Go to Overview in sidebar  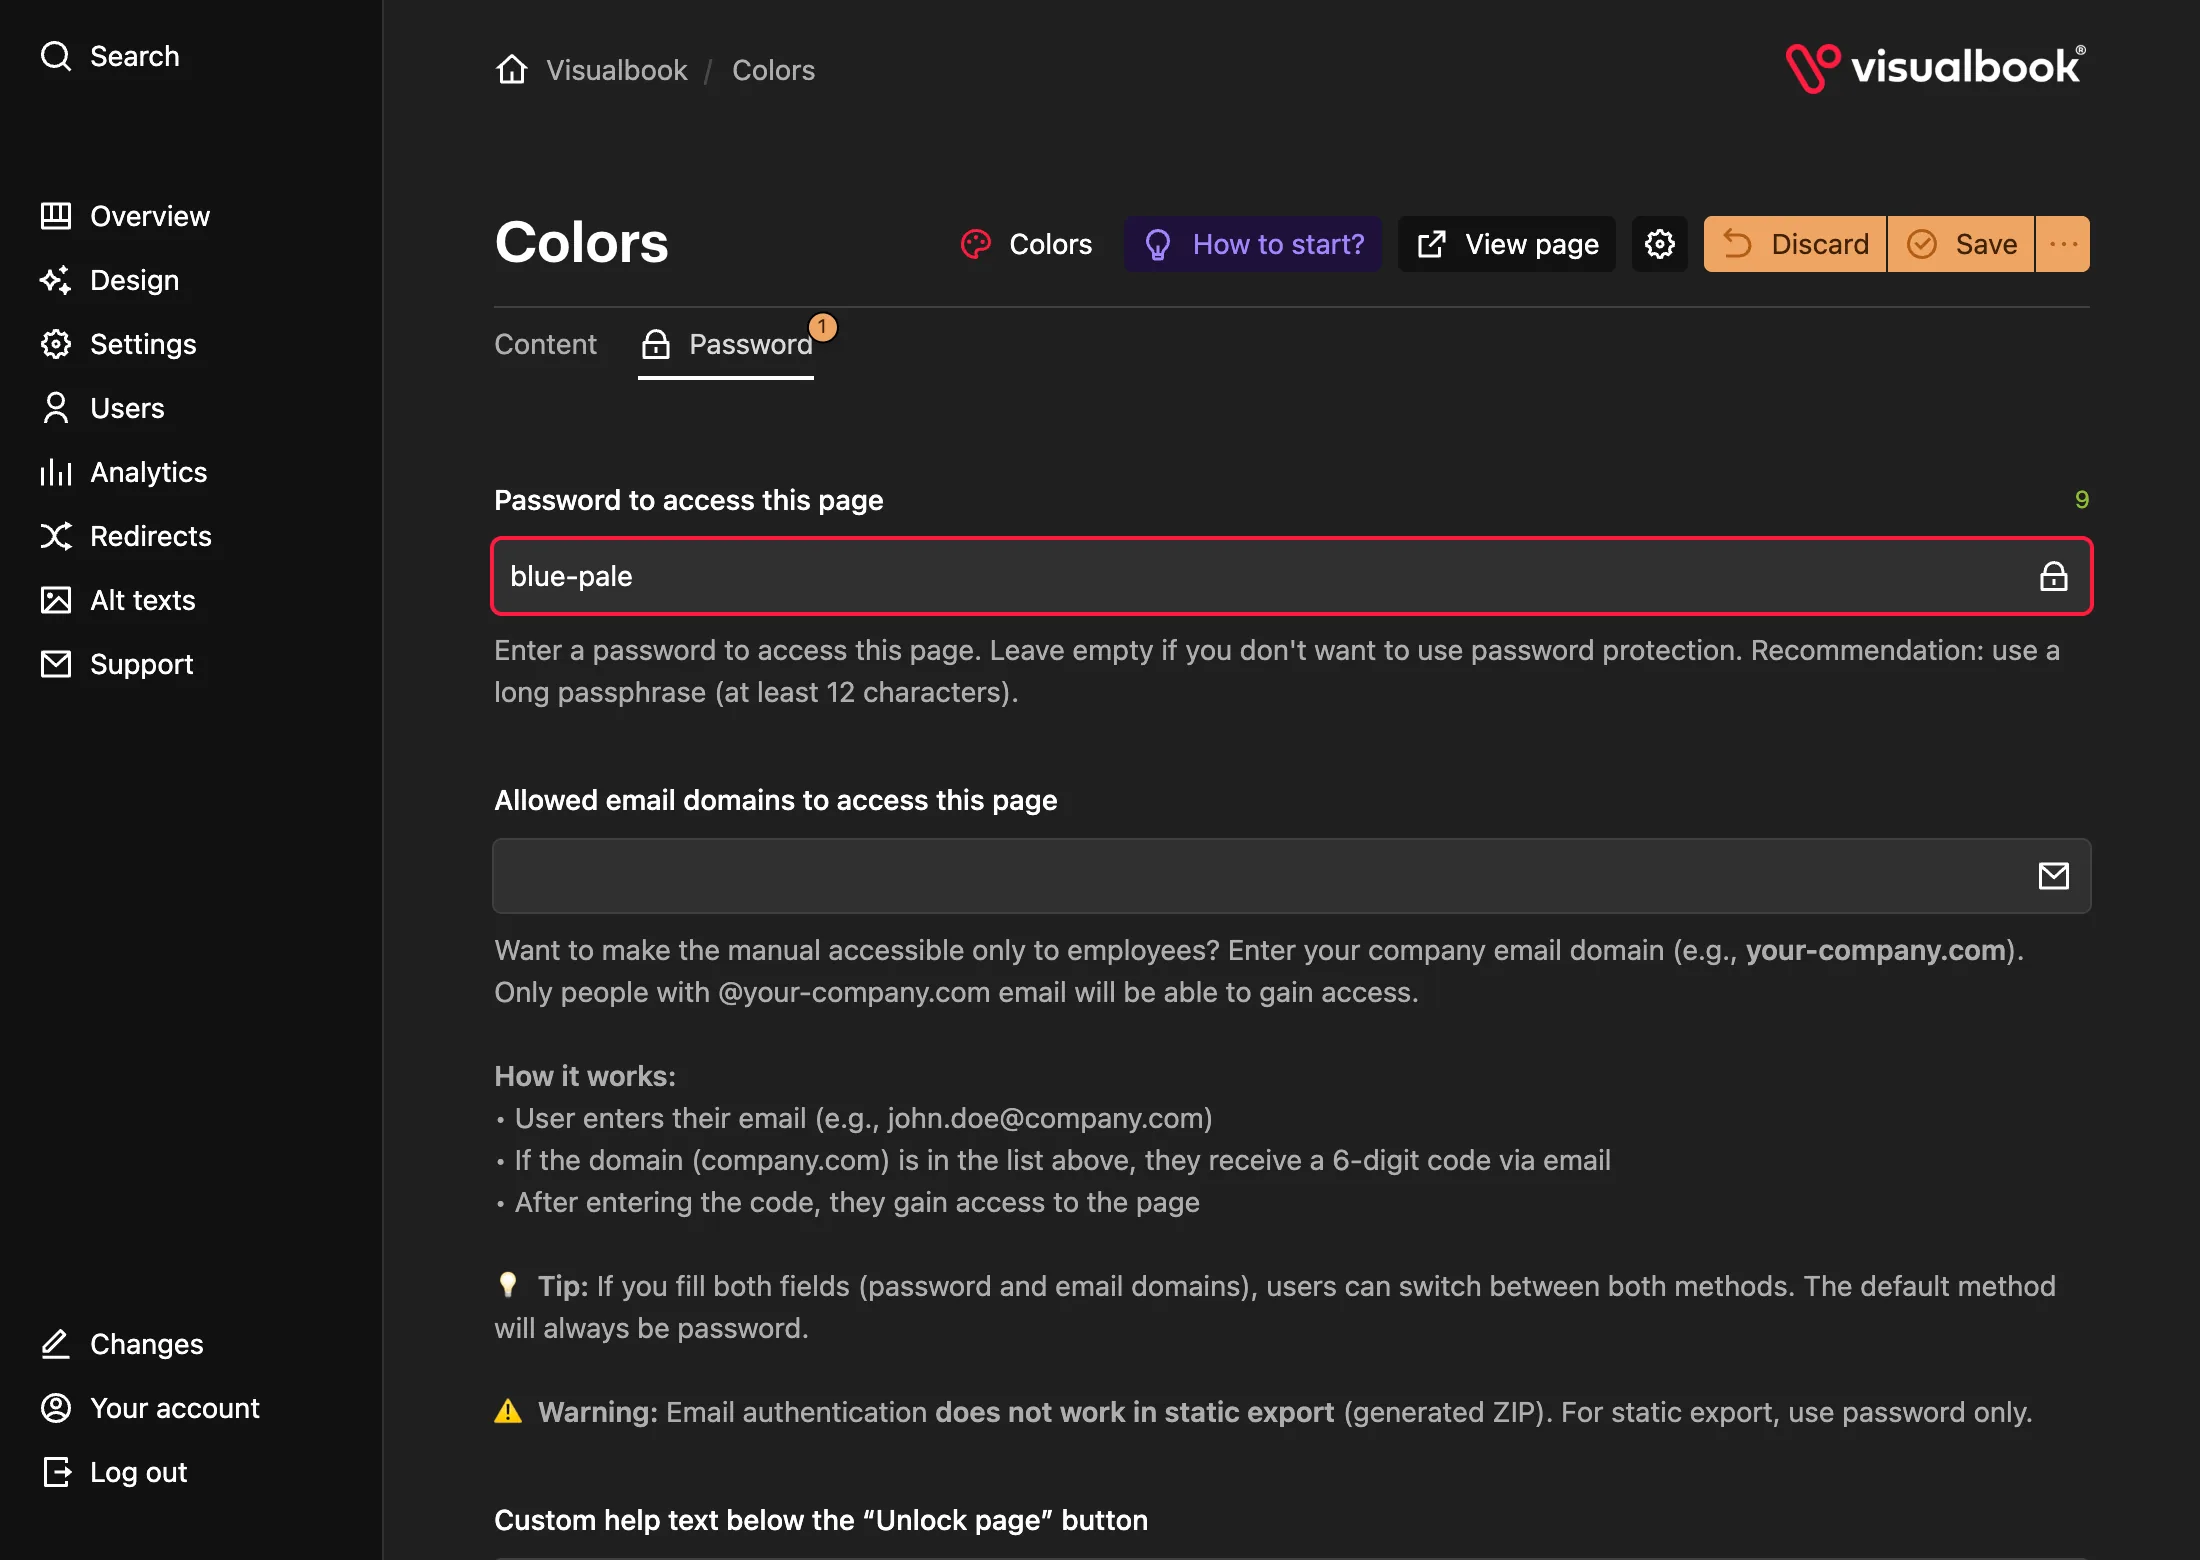pyautogui.click(x=125, y=216)
